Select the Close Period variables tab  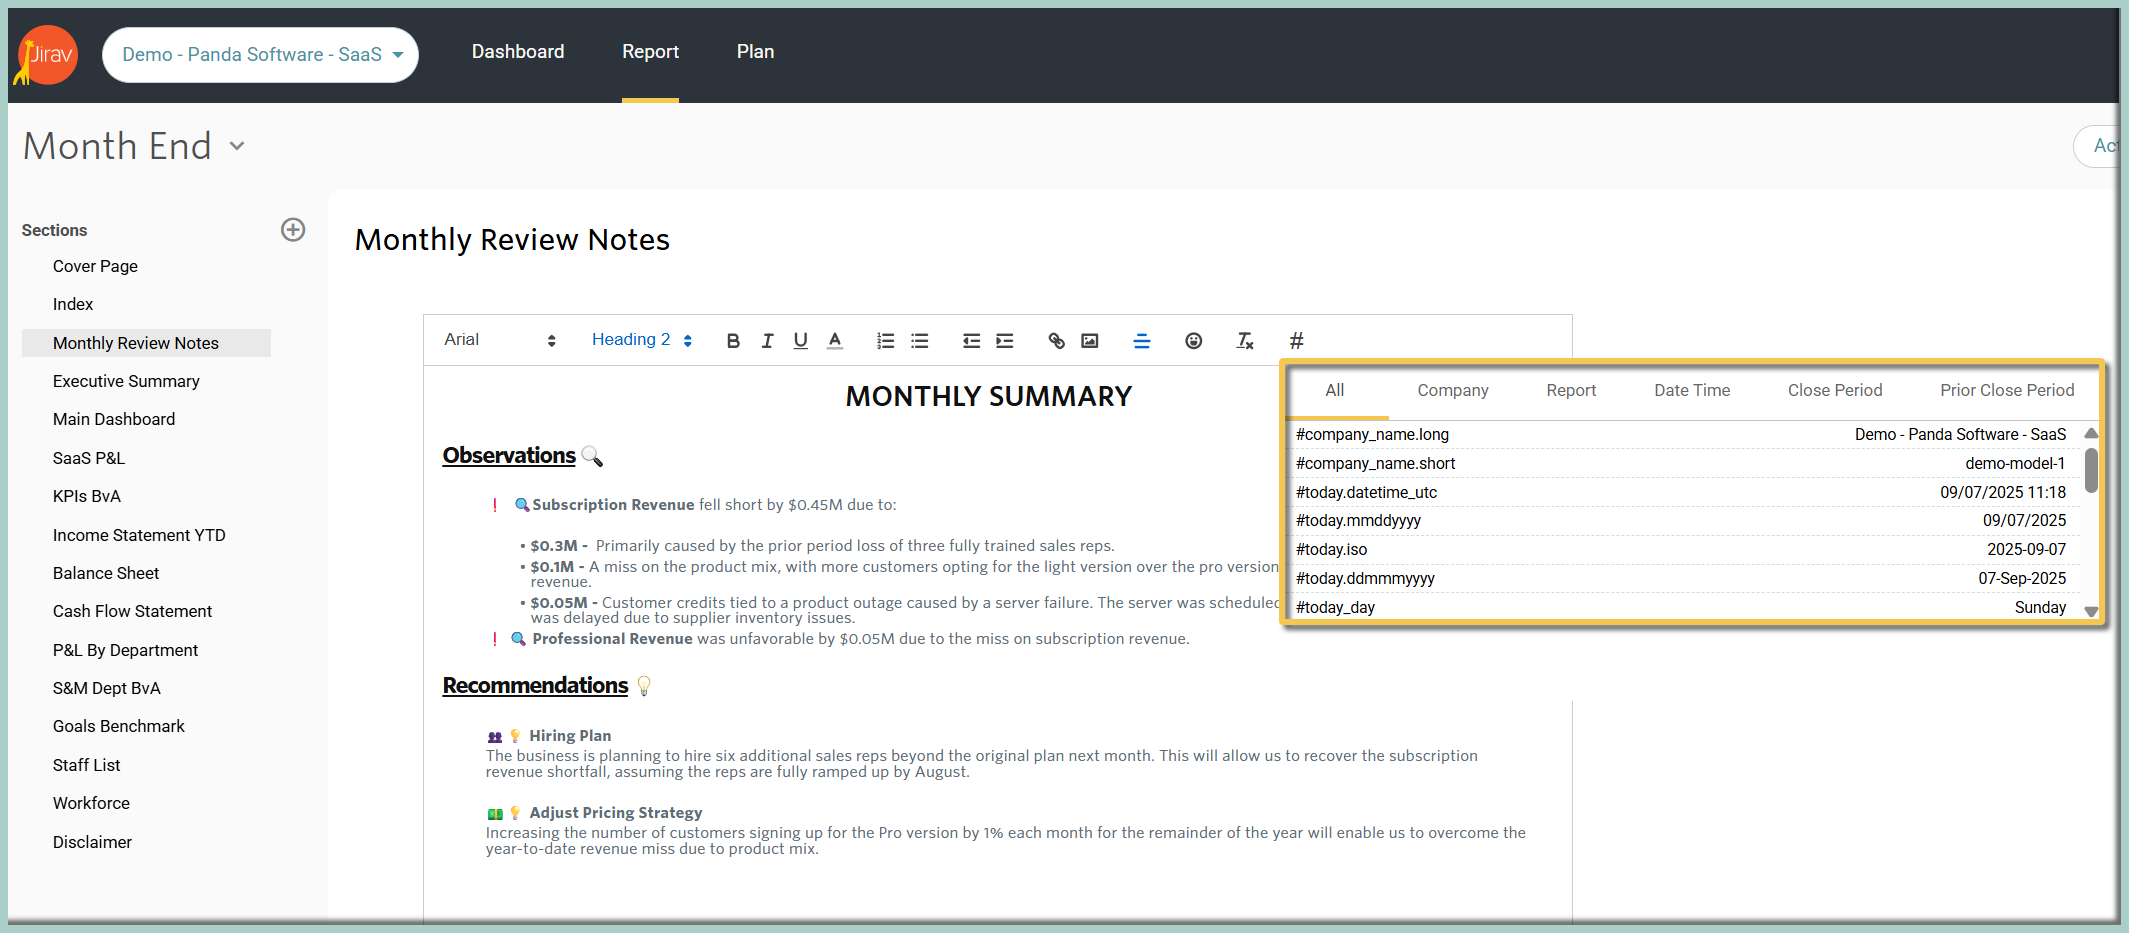[x=1835, y=391]
